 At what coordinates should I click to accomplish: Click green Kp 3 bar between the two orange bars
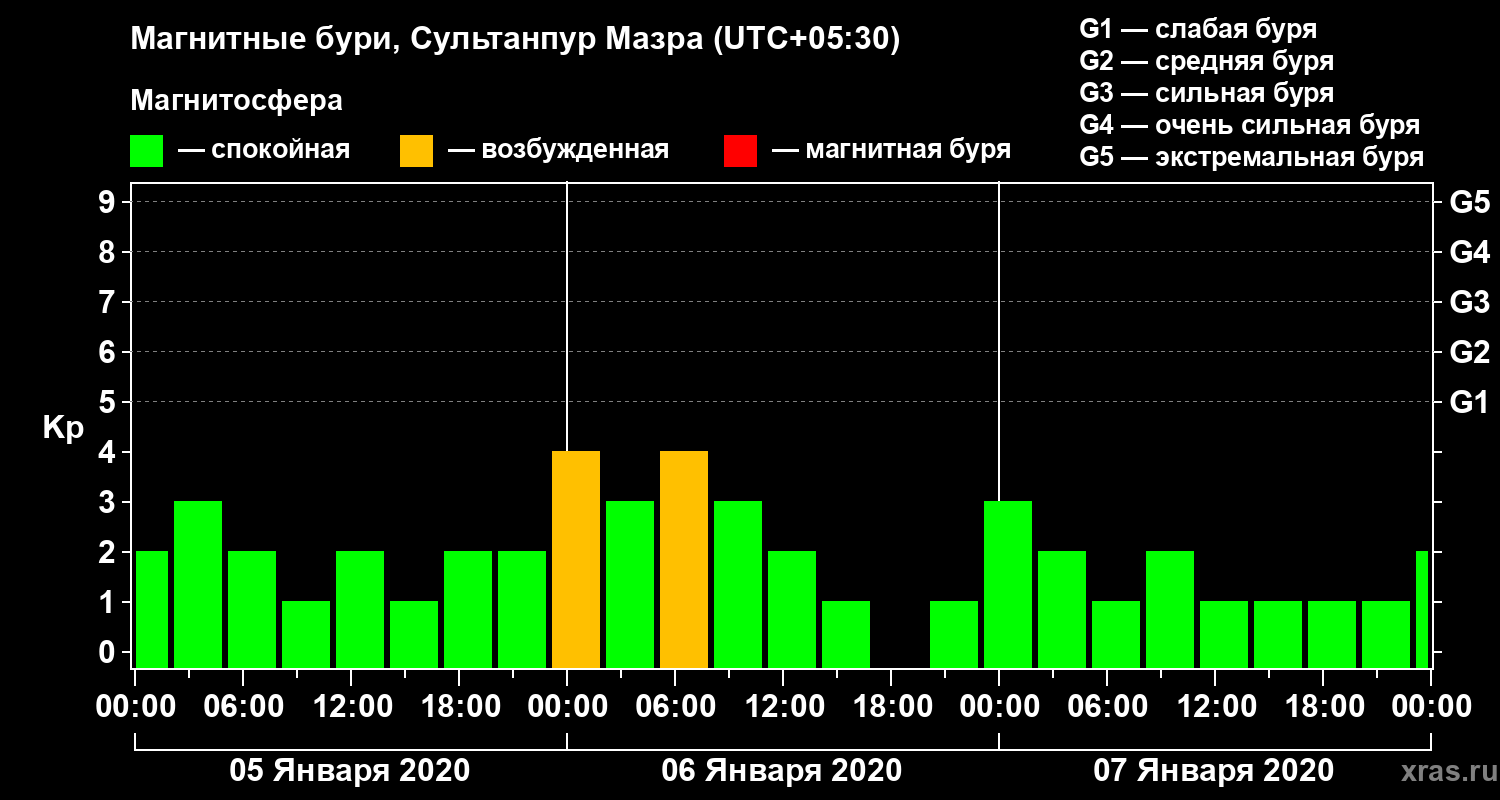[x=630, y=585]
